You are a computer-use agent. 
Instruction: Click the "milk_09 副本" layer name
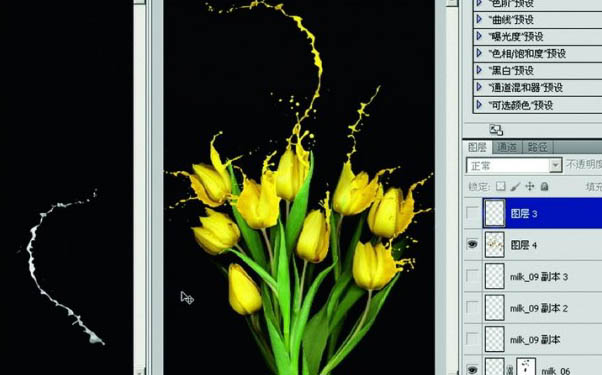[535, 340]
